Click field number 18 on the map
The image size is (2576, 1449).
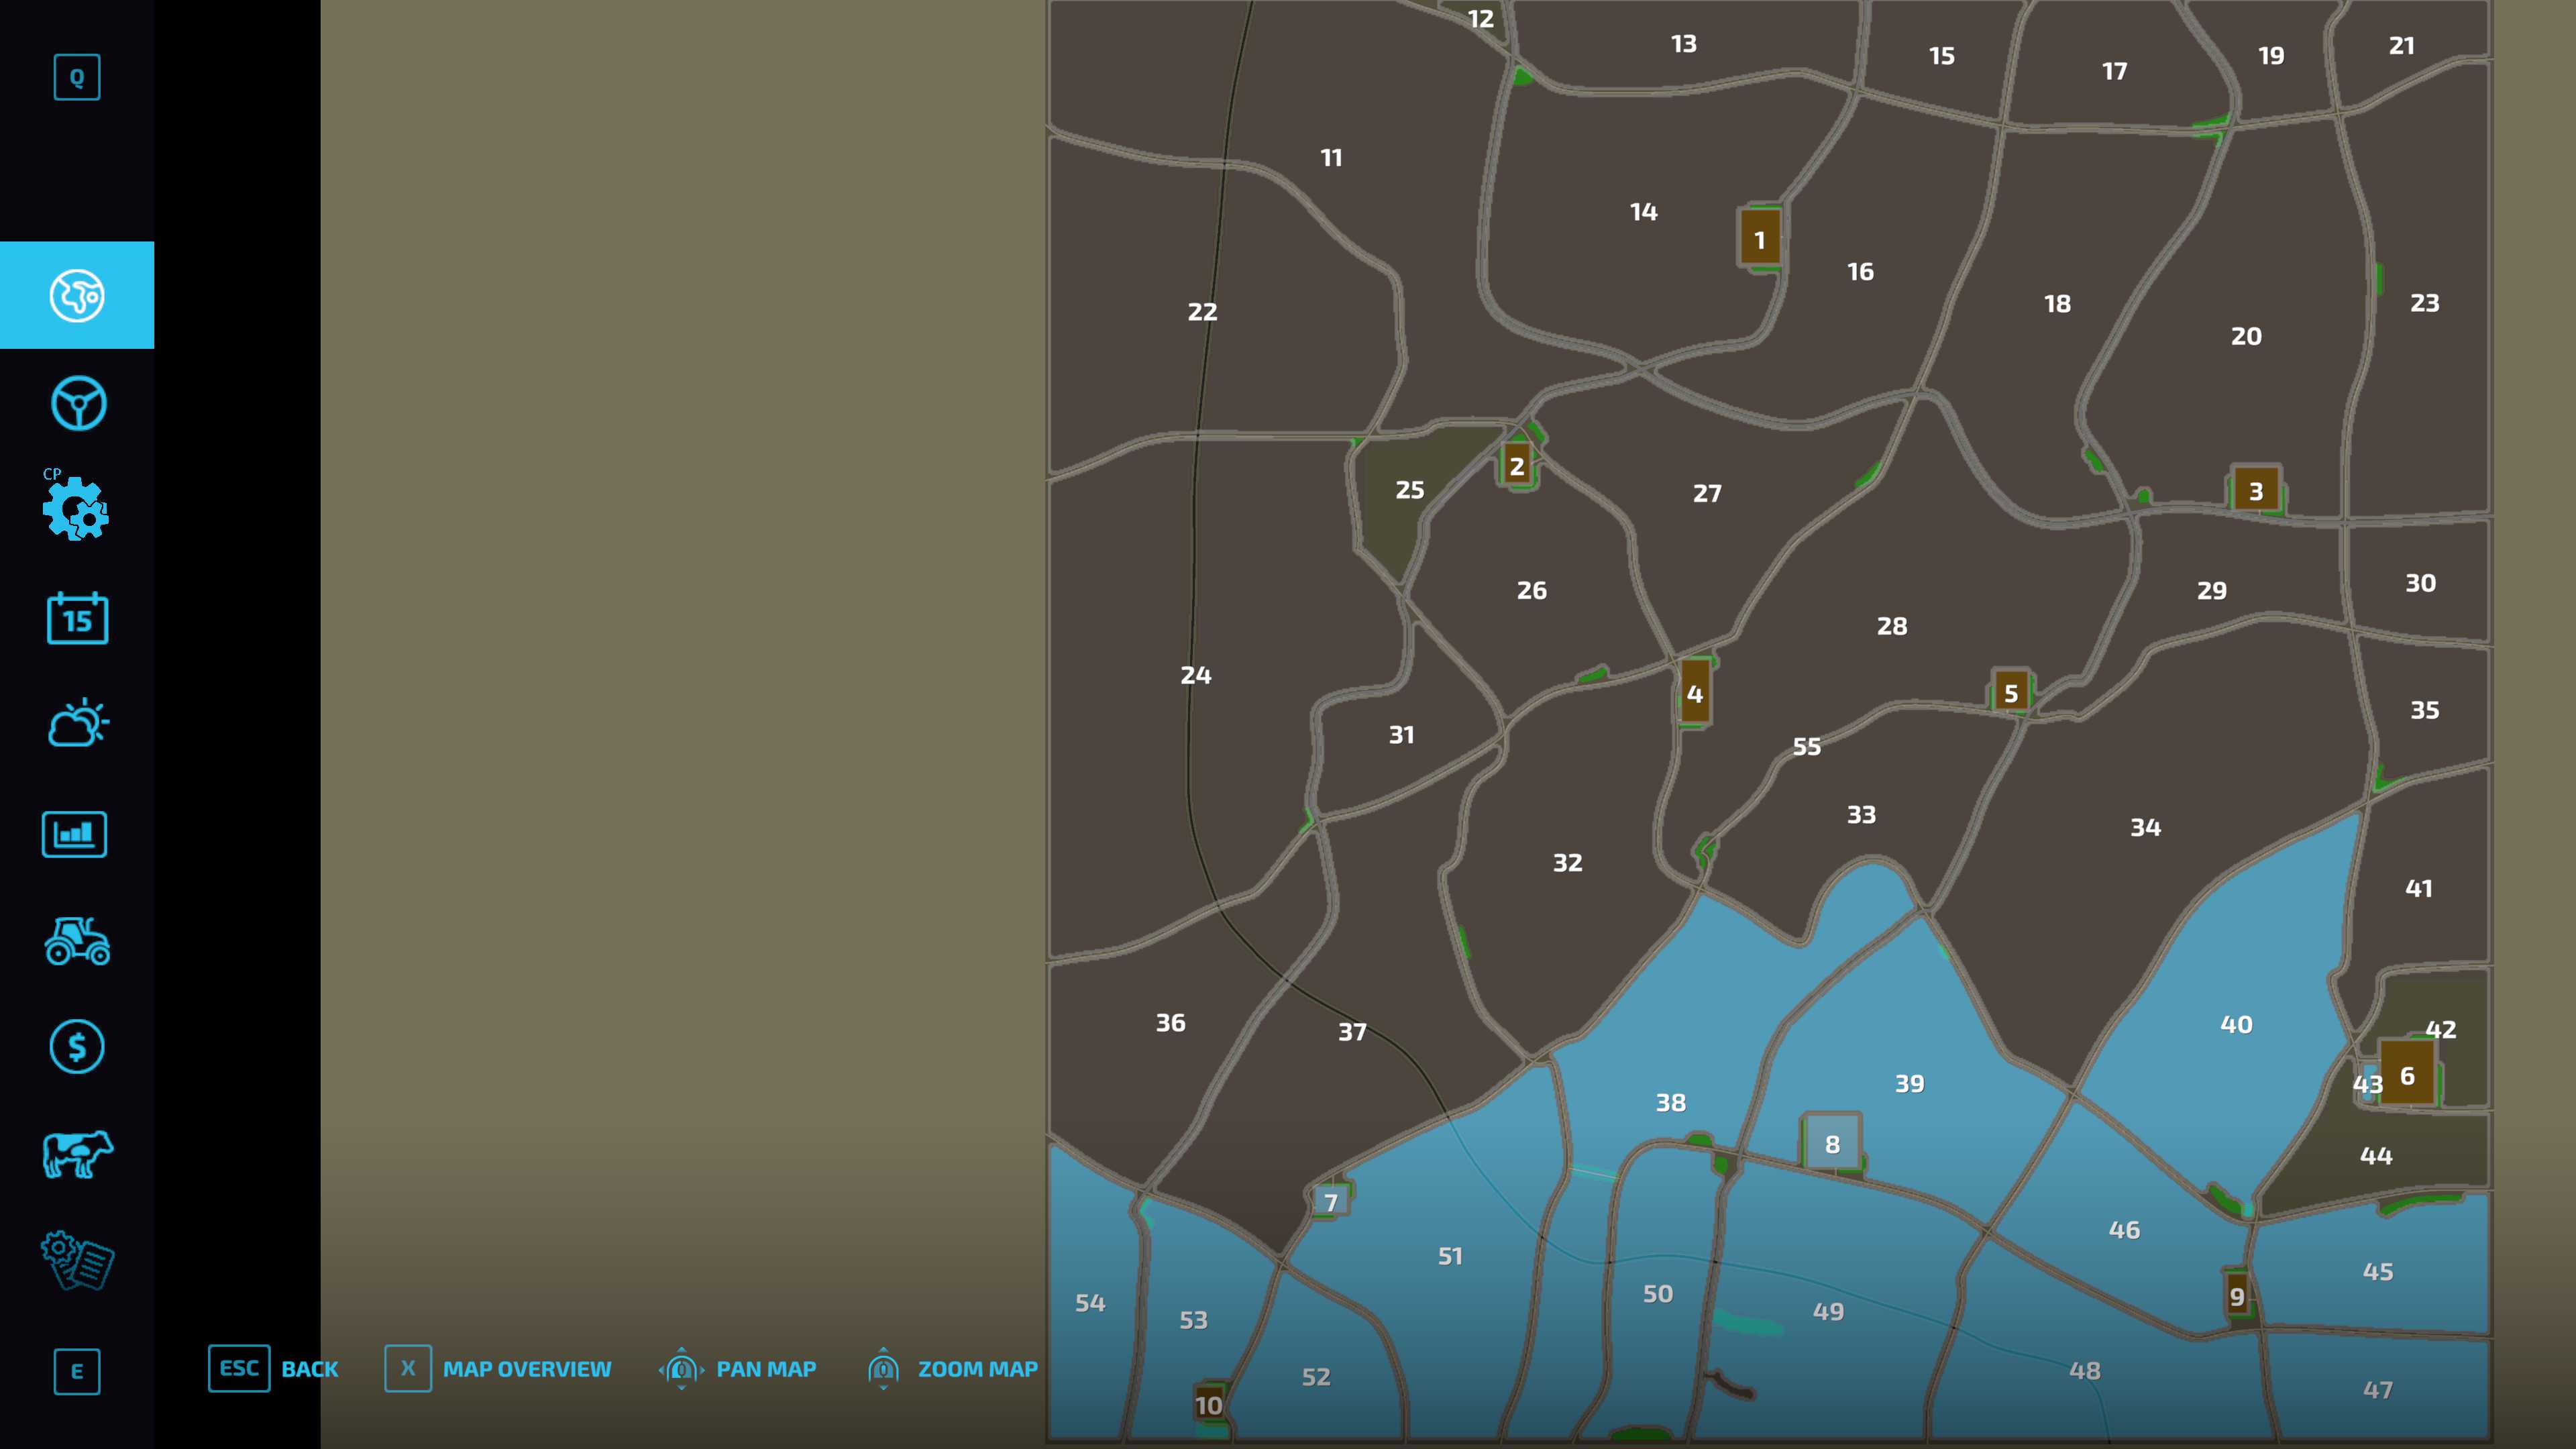[2057, 303]
